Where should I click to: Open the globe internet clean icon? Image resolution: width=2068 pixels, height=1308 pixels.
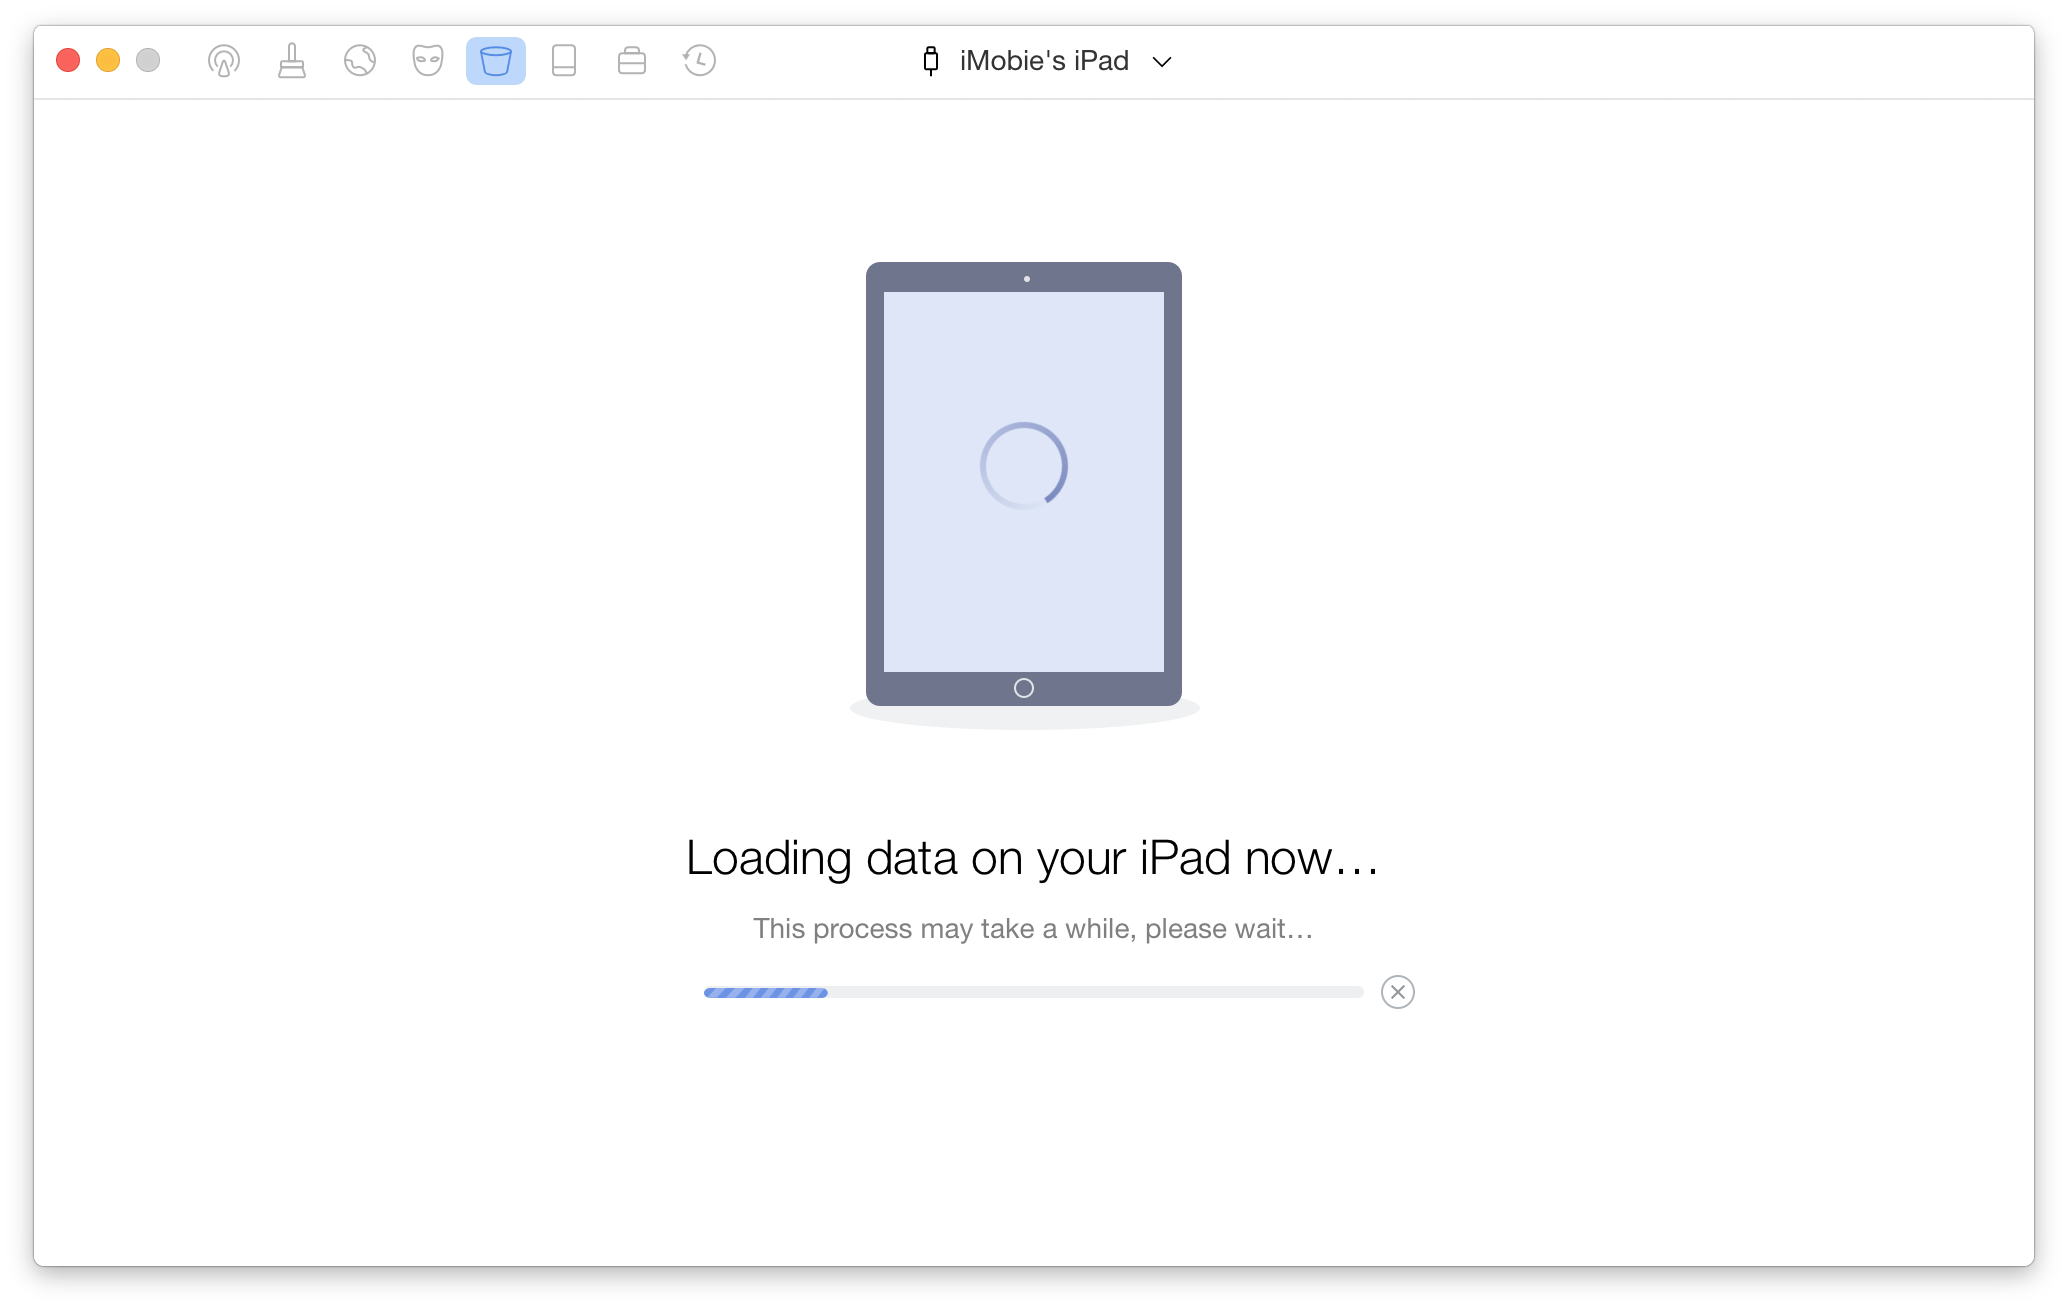[360, 61]
